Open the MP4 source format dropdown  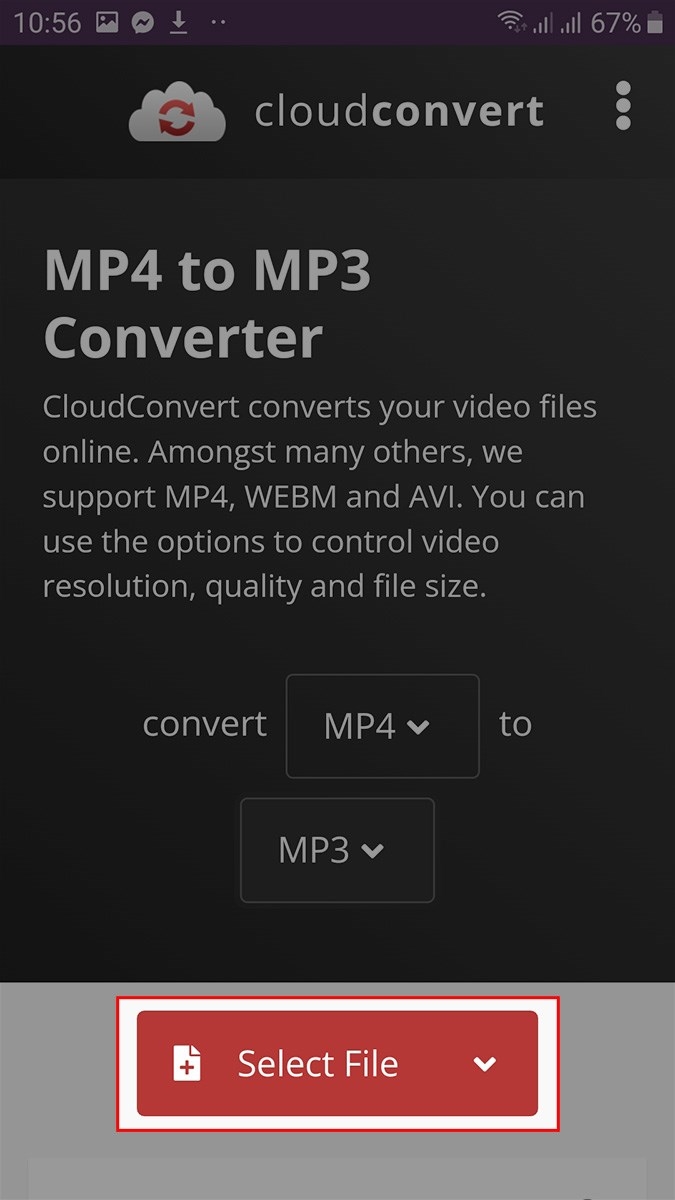(382, 726)
